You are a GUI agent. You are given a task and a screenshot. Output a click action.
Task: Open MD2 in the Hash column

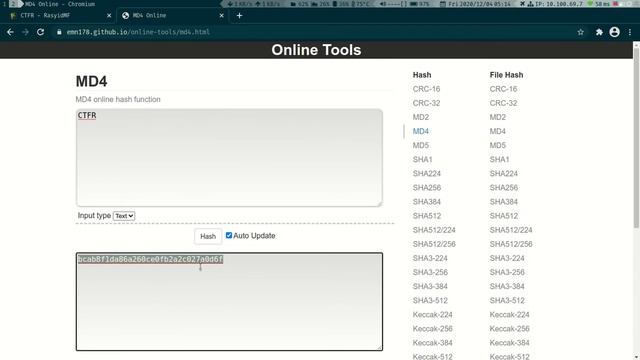[x=421, y=117]
